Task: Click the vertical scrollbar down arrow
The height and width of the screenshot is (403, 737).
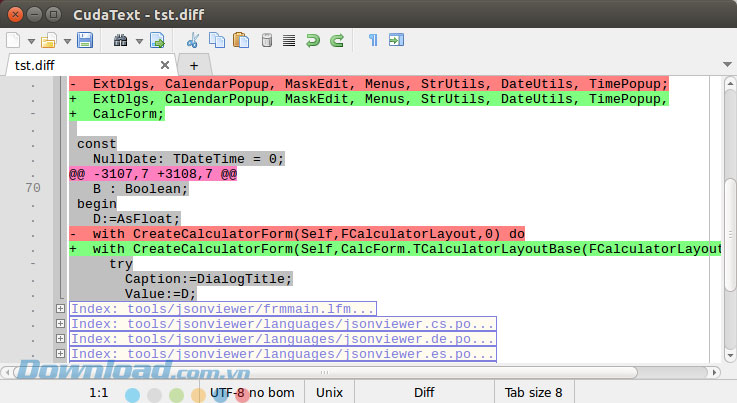Action: coord(730,356)
